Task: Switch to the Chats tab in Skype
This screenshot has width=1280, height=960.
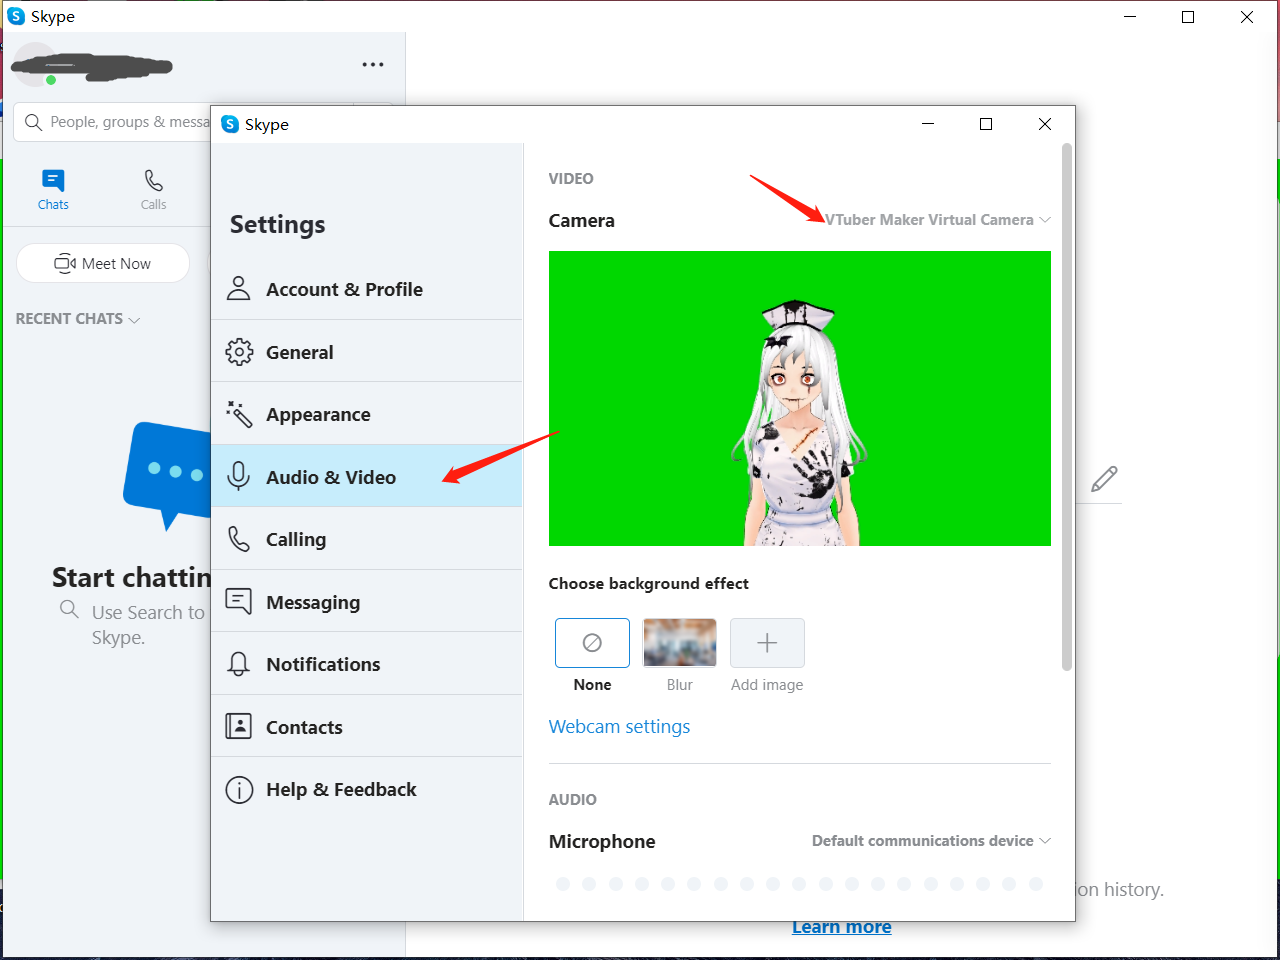Action: tap(53, 189)
